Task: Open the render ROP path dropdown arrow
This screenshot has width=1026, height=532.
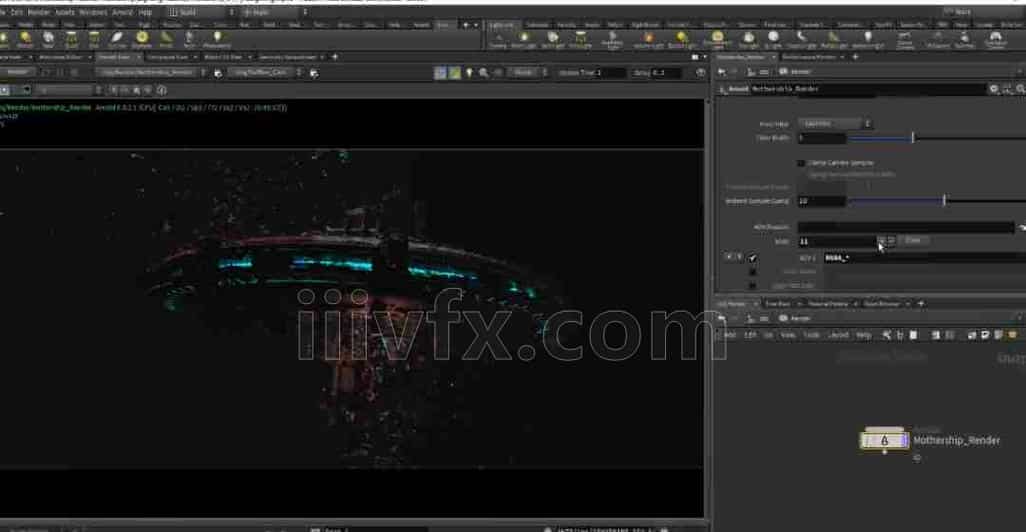Action: (203, 73)
